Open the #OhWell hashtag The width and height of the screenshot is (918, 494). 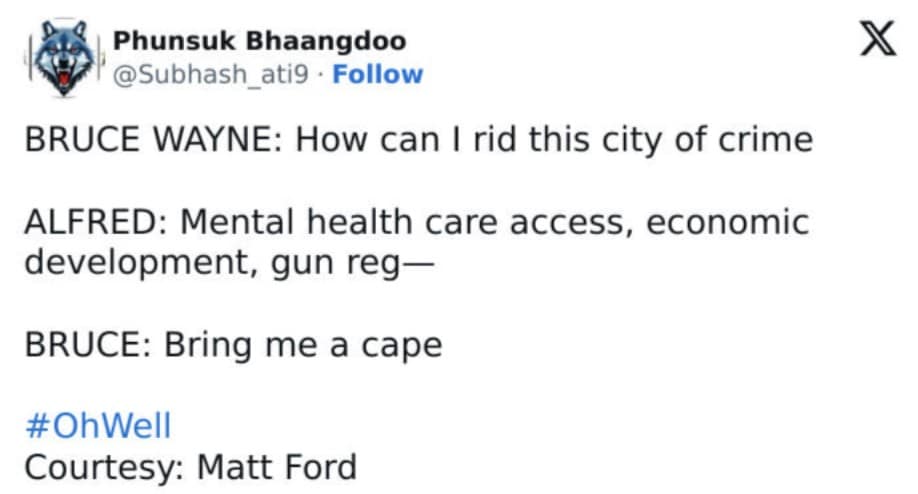tap(97, 426)
